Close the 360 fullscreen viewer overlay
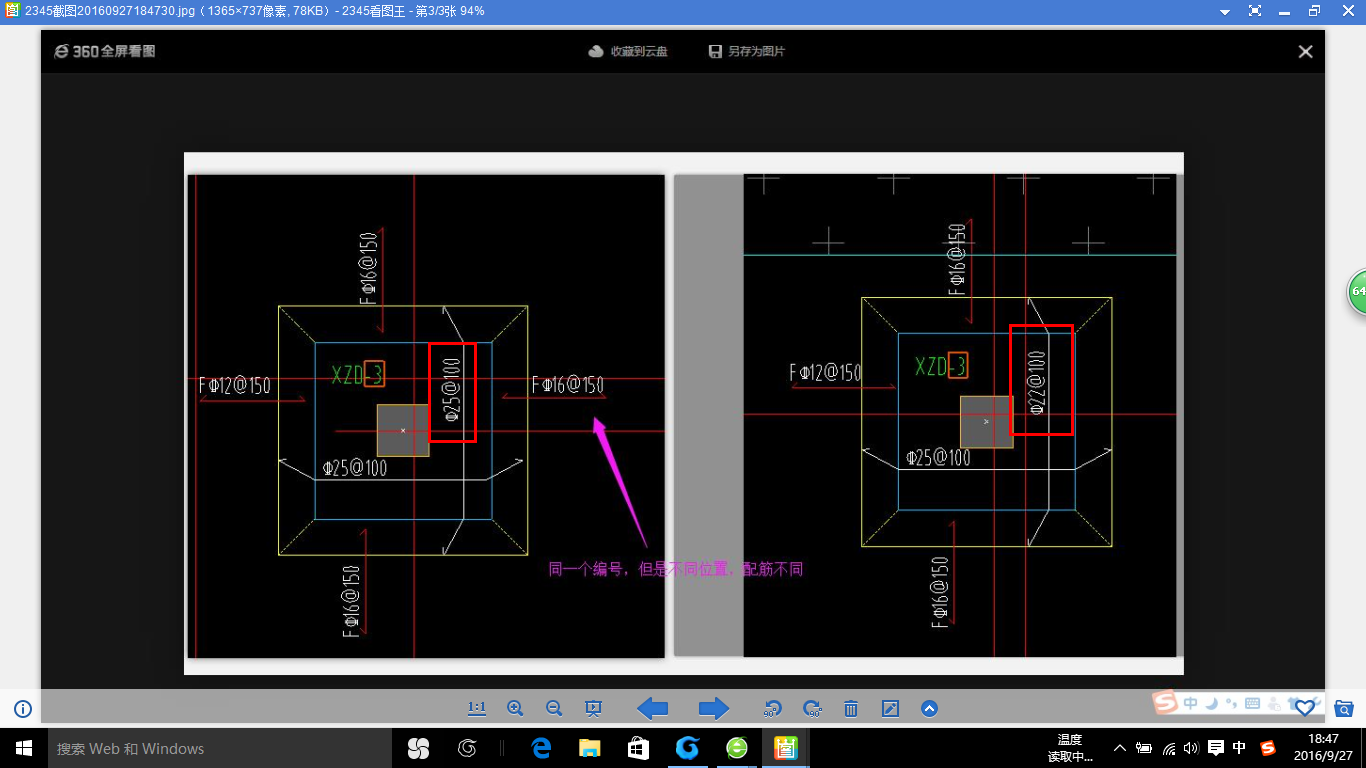1366x768 pixels. point(1305,52)
